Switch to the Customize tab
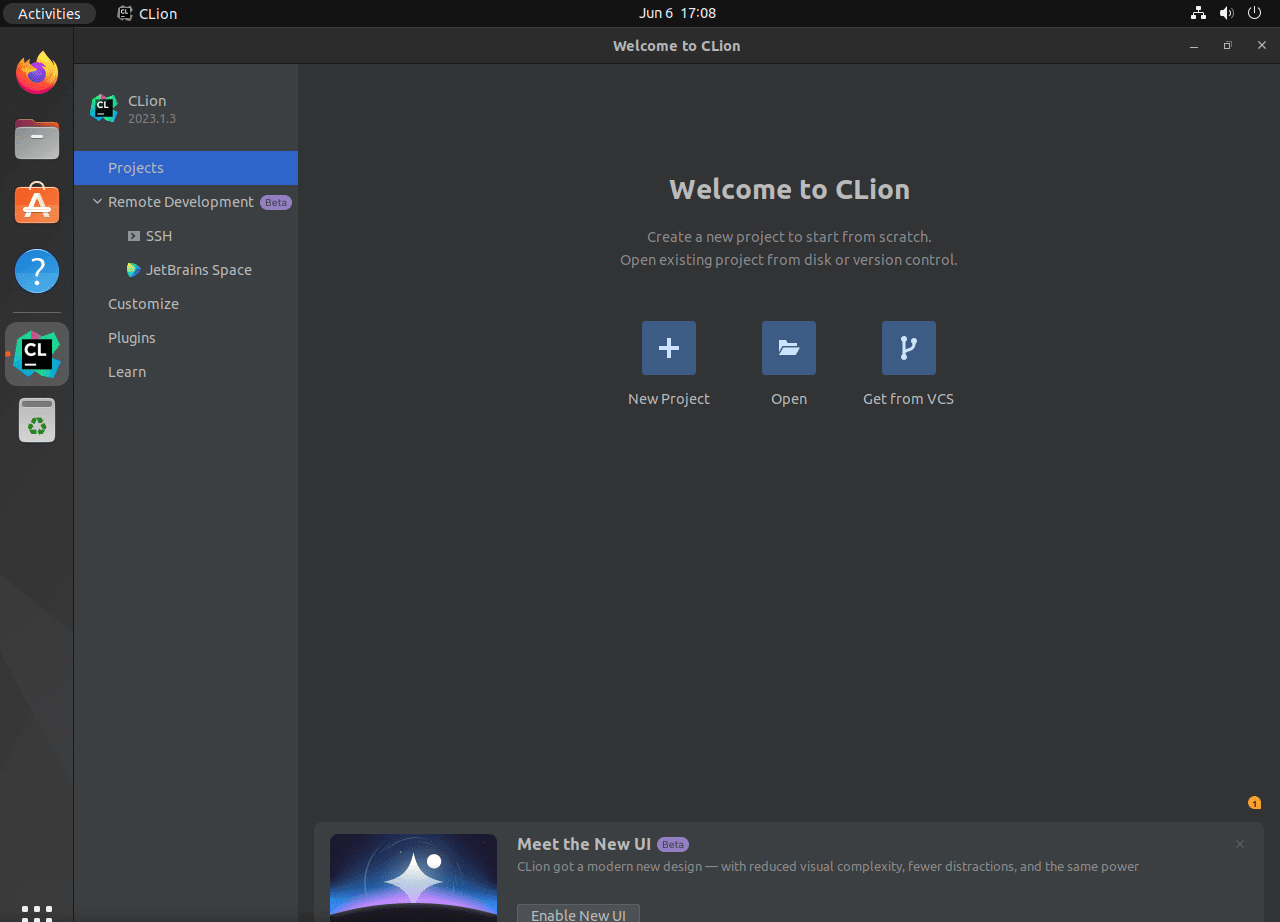This screenshot has height=922, width=1280. 143,303
